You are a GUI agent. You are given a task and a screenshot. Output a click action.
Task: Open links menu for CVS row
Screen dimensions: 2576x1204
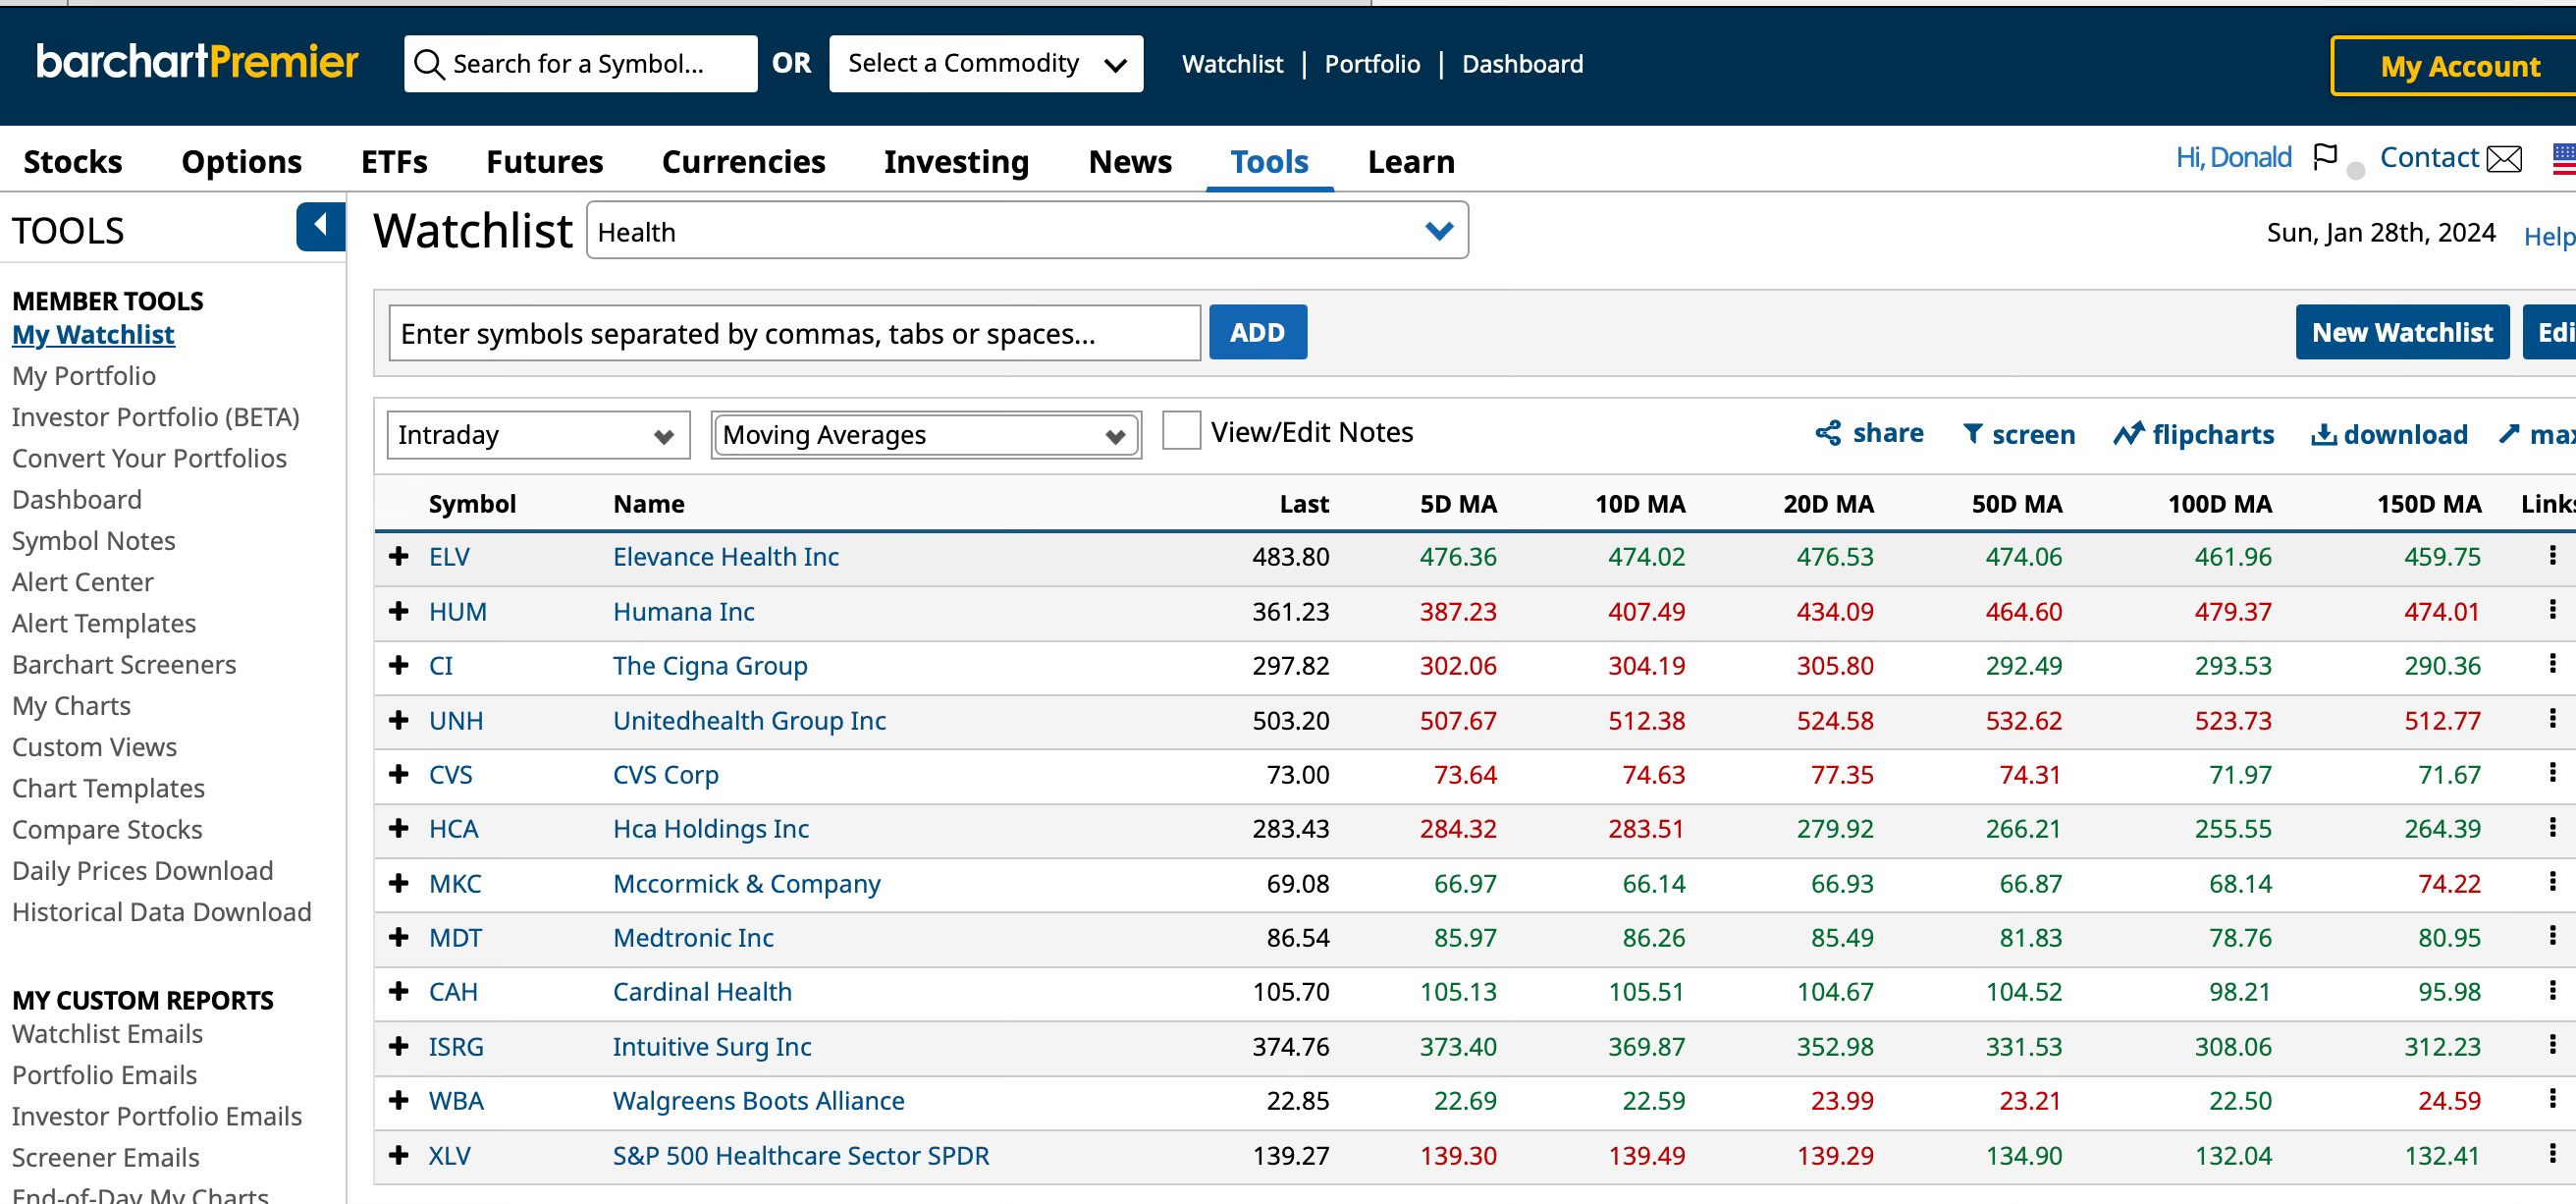tap(2552, 773)
